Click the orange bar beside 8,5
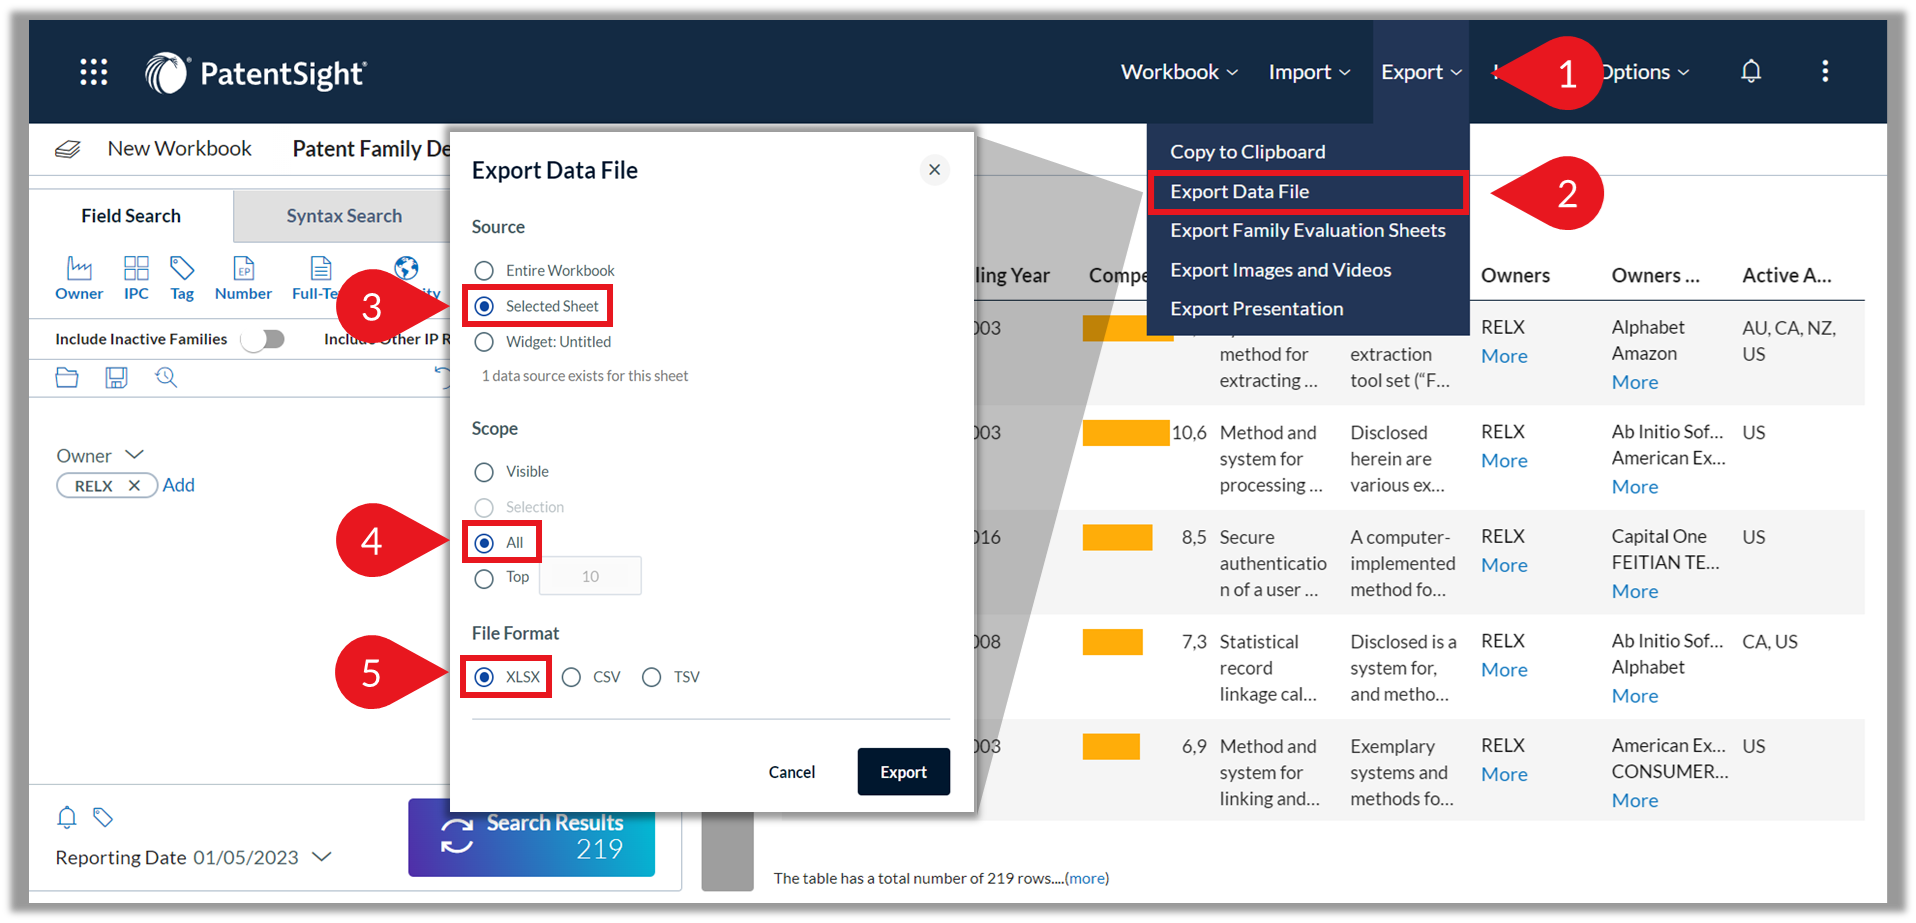The height and width of the screenshot is (923, 1916). coord(1117,538)
